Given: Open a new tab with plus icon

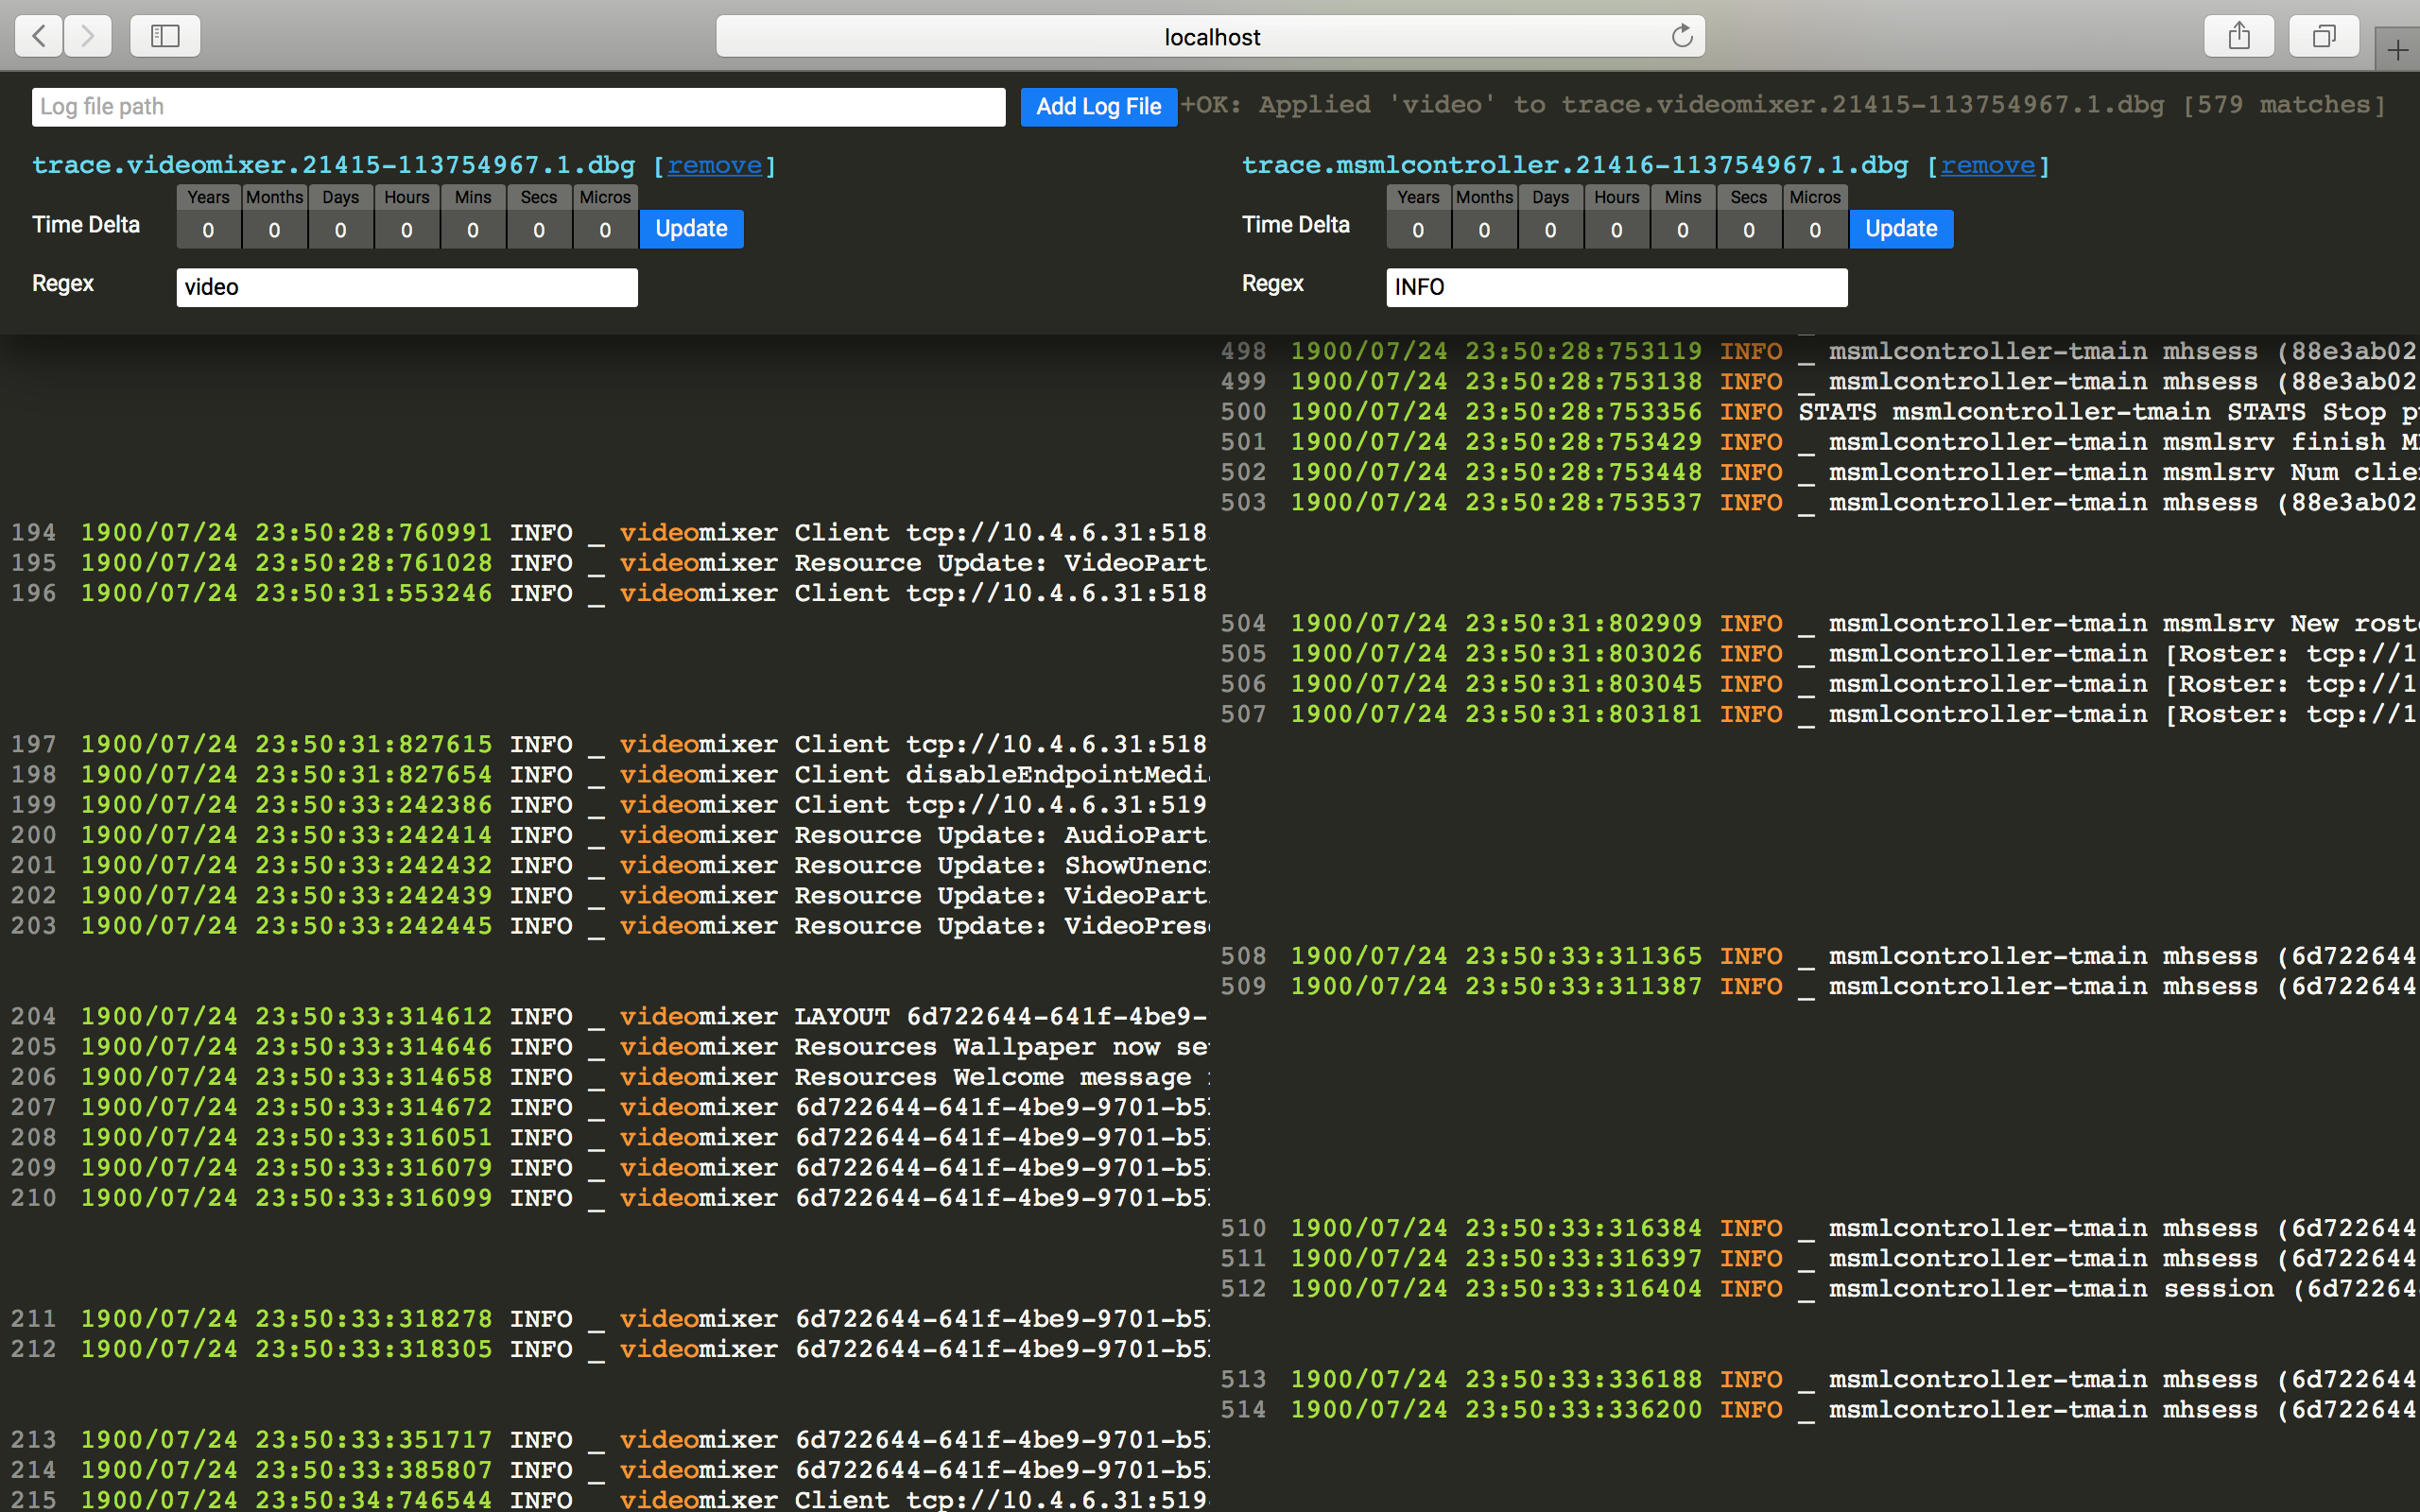Looking at the screenshot, I should point(2397,50).
